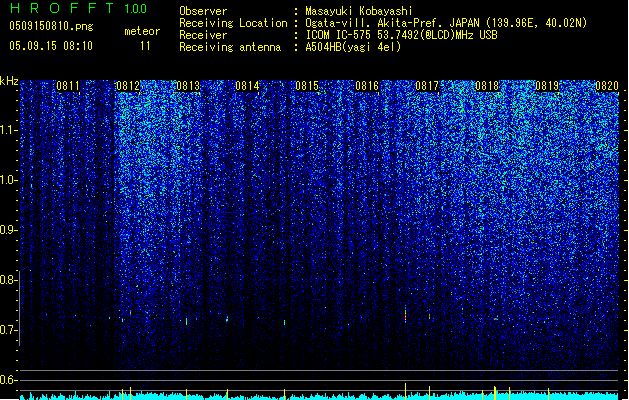Click the 0812 time marker
The image size is (629, 400).
click(x=128, y=86)
